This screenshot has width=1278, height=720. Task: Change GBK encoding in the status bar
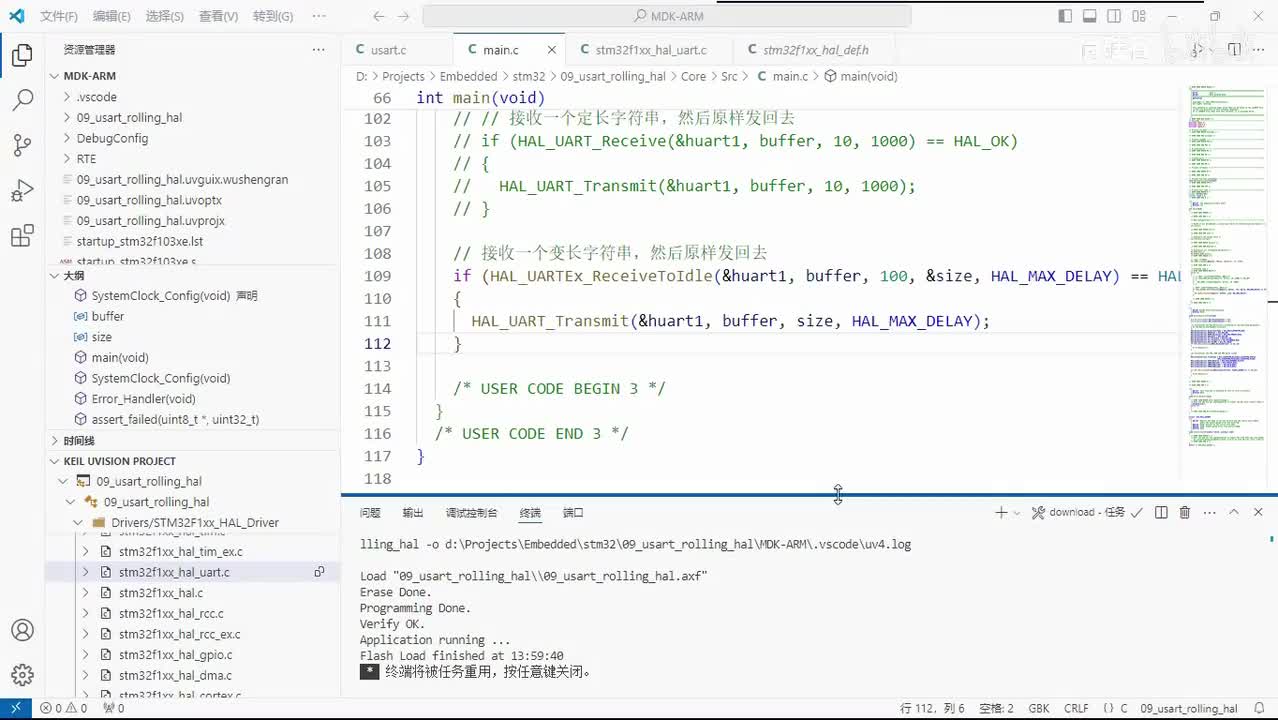click(x=1039, y=708)
